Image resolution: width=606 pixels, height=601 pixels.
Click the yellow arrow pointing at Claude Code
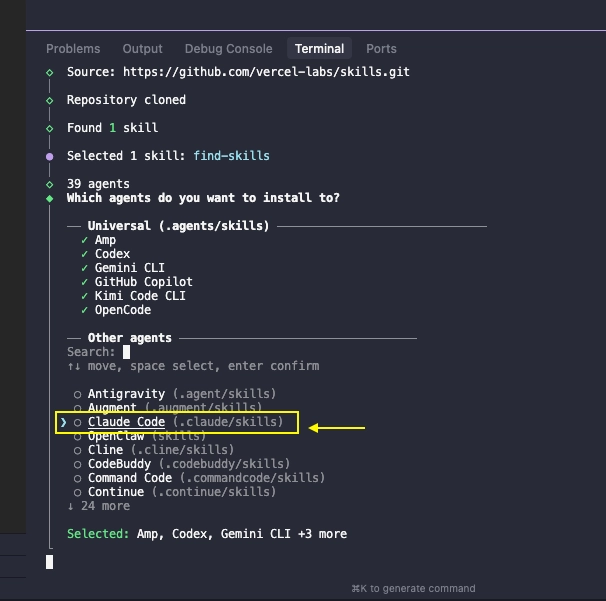pos(337,428)
